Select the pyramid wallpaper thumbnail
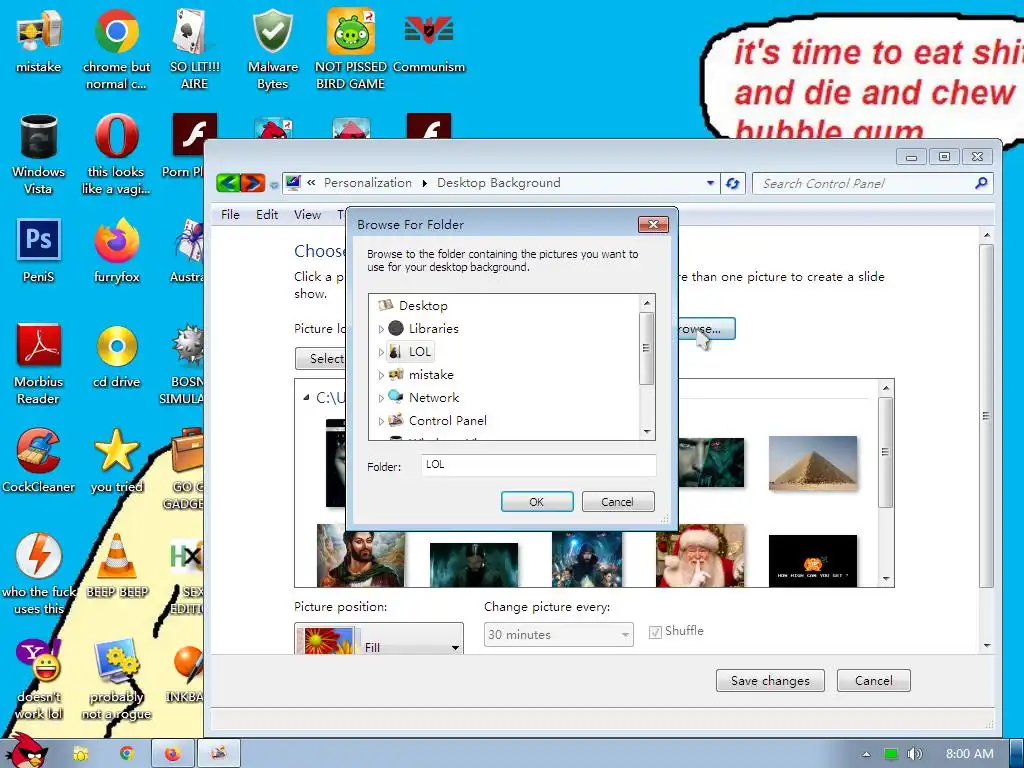This screenshot has width=1024, height=768. point(812,463)
